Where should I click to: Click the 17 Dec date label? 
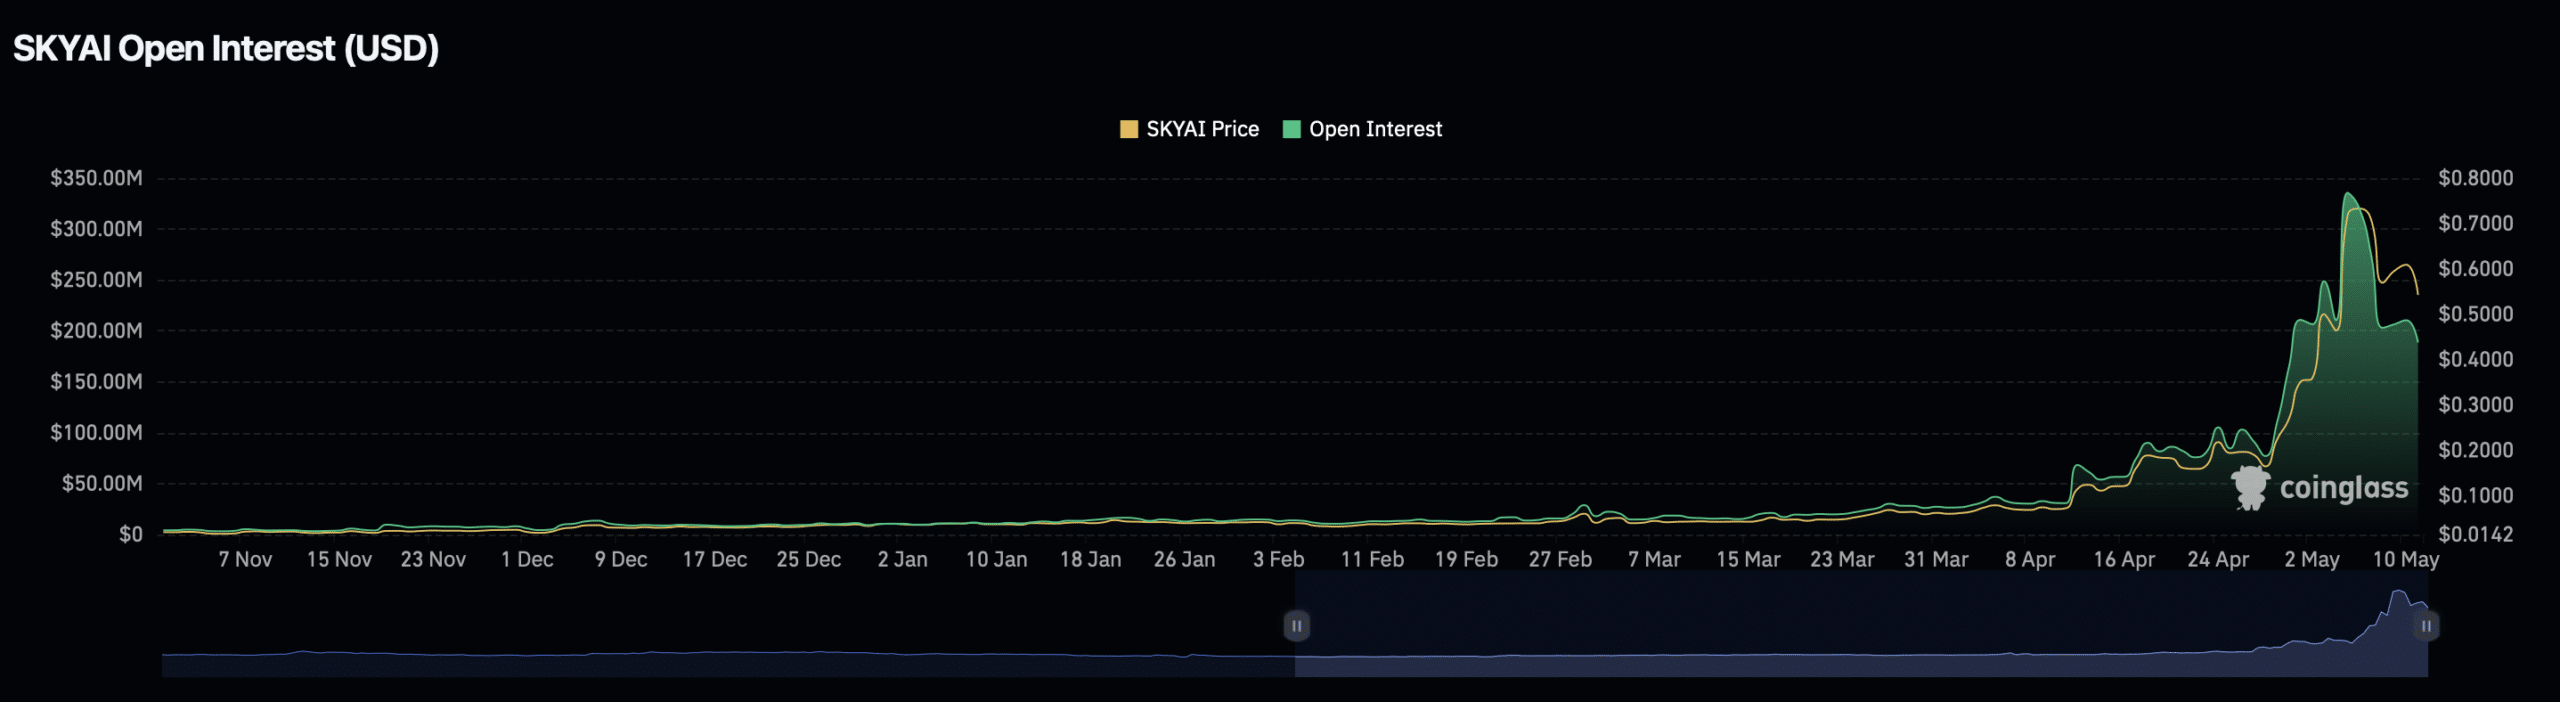pos(715,560)
